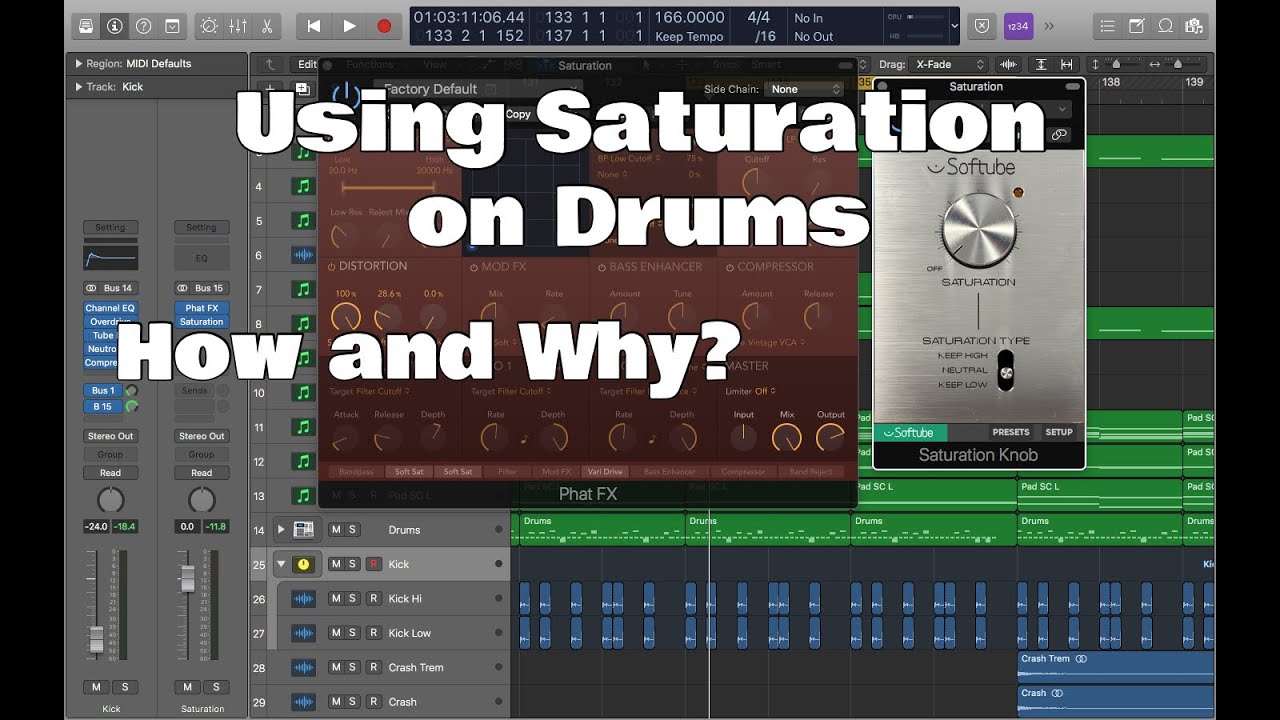
Task: Click the Play transport button
Action: pyautogui.click(x=349, y=26)
